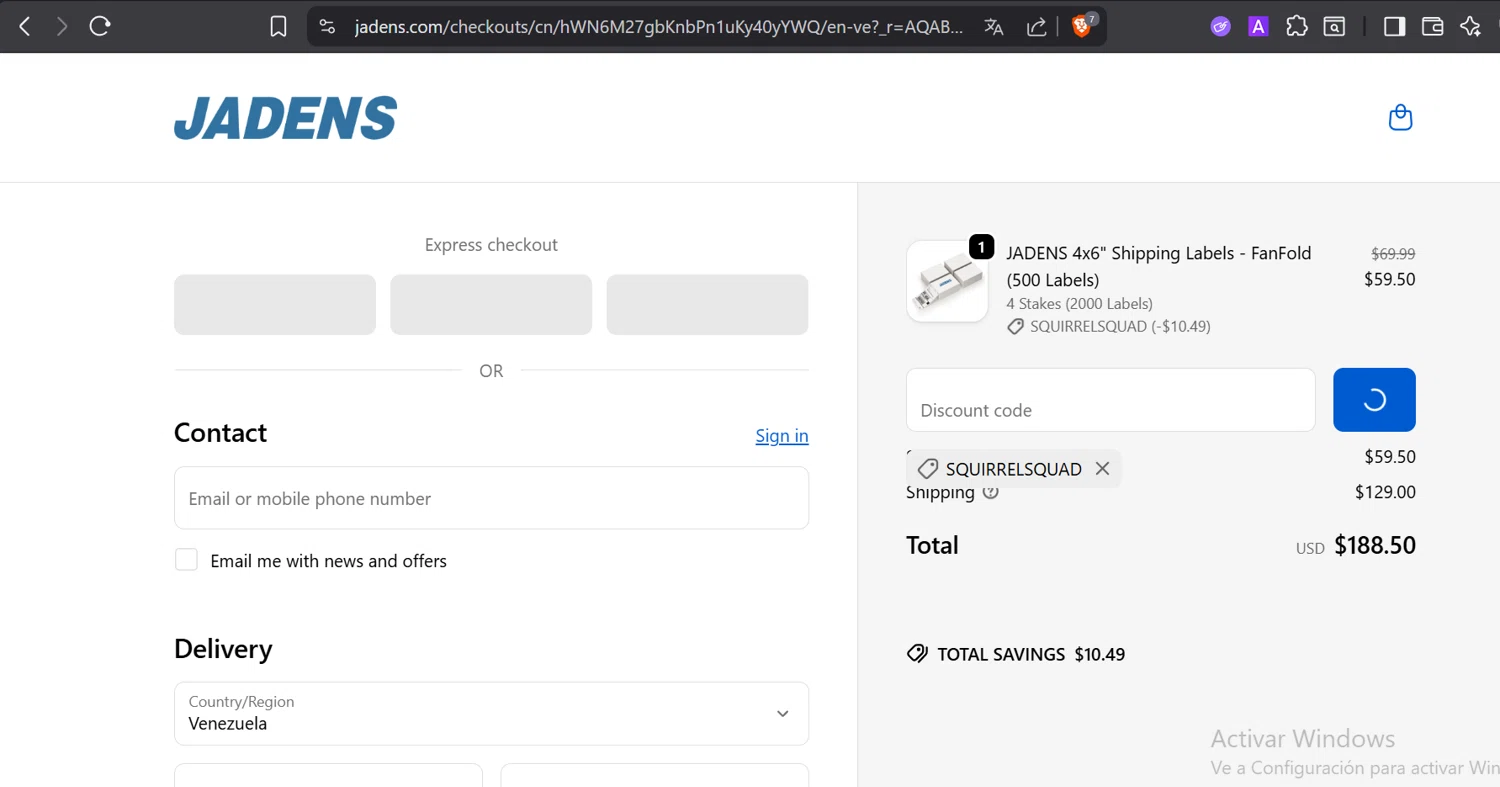The image size is (1500, 787).
Task: Click the 'TOTAL SAVINGS $10.49' text
Action: point(1031,655)
